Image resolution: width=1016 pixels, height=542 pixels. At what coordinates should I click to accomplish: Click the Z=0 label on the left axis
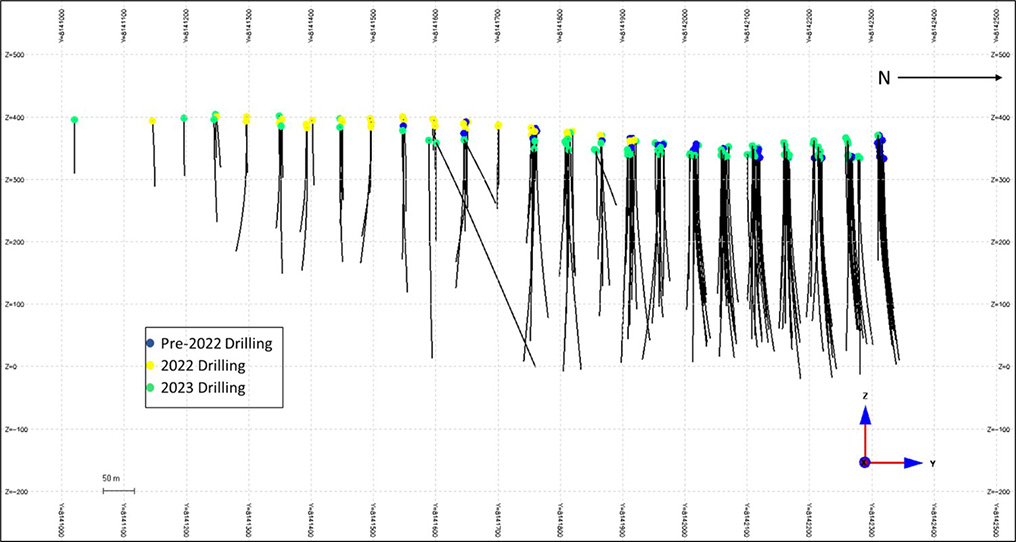point(12,367)
